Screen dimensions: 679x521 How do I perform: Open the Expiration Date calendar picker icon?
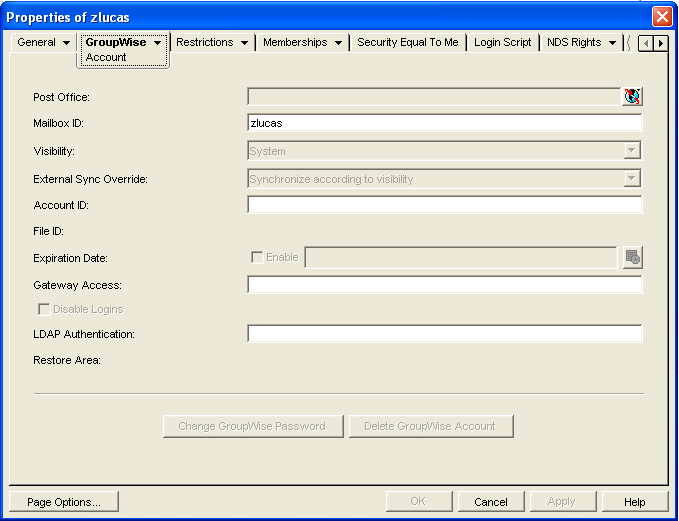632,257
